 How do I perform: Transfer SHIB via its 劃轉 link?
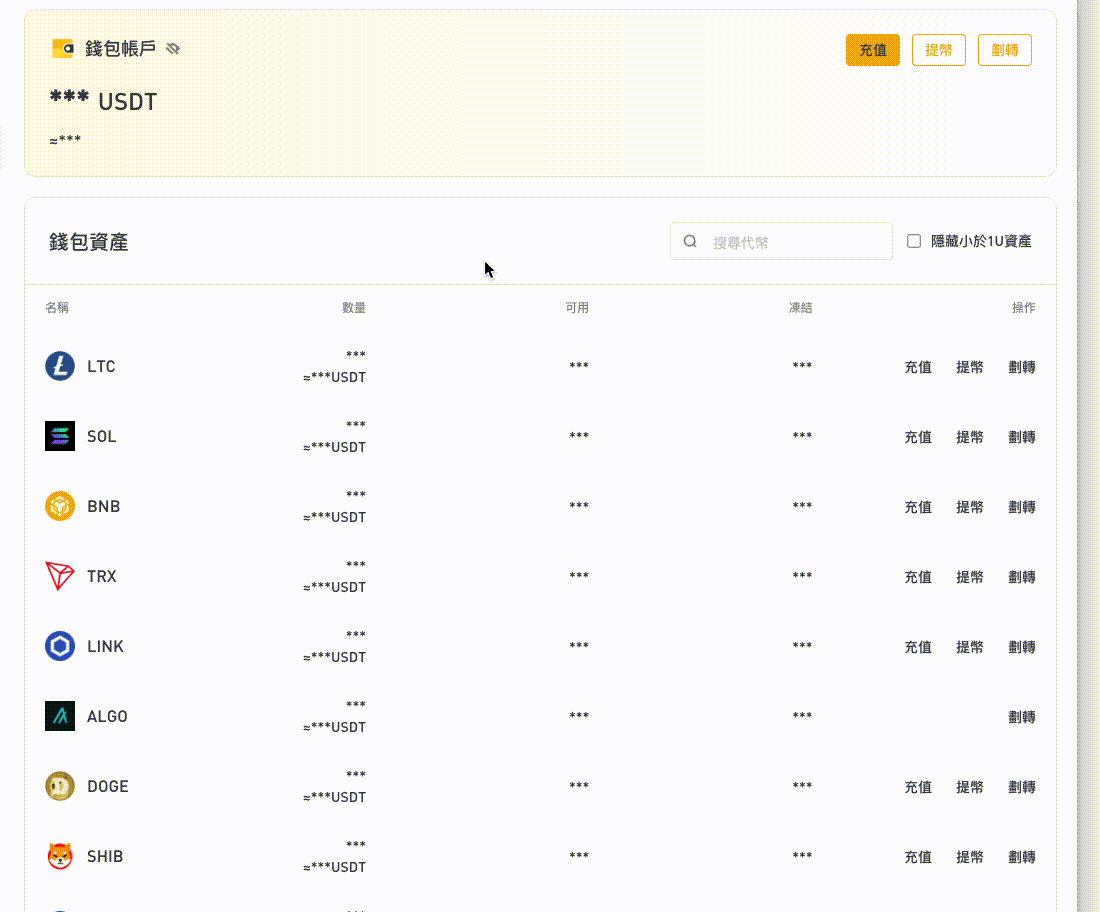tap(1021, 857)
